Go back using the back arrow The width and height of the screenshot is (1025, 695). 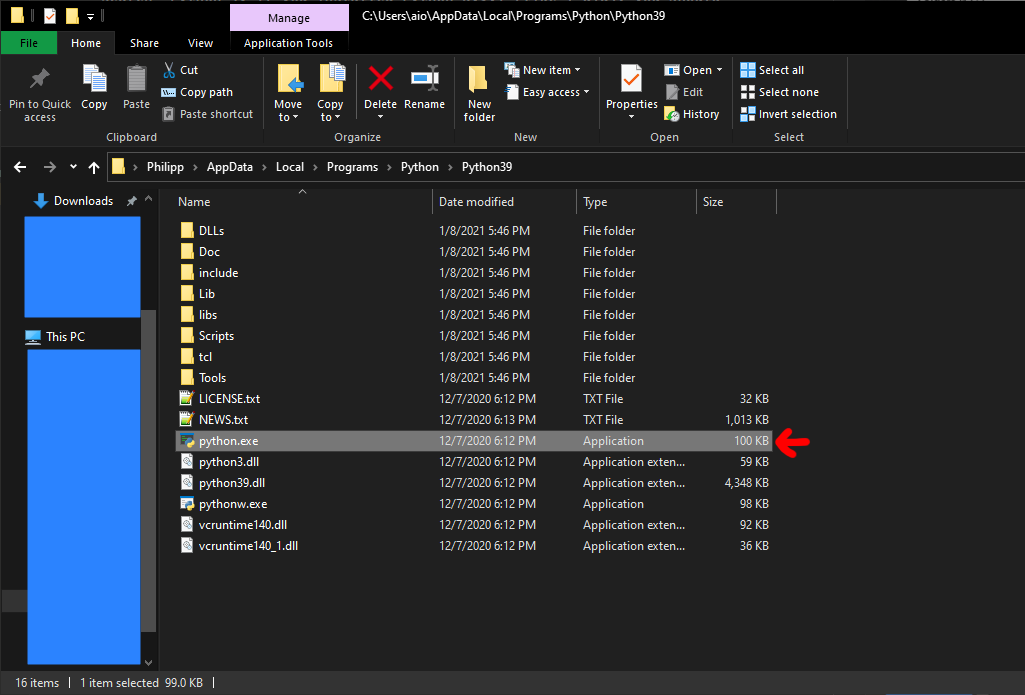[x=20, y=167]
